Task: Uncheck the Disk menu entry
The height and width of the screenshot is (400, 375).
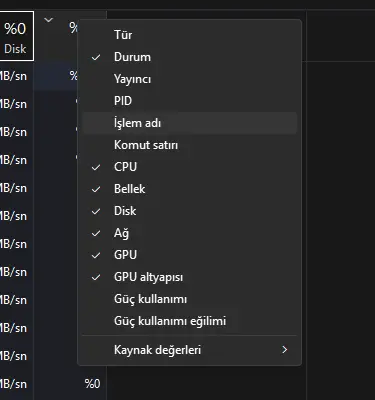Action: tap(189, 211)
